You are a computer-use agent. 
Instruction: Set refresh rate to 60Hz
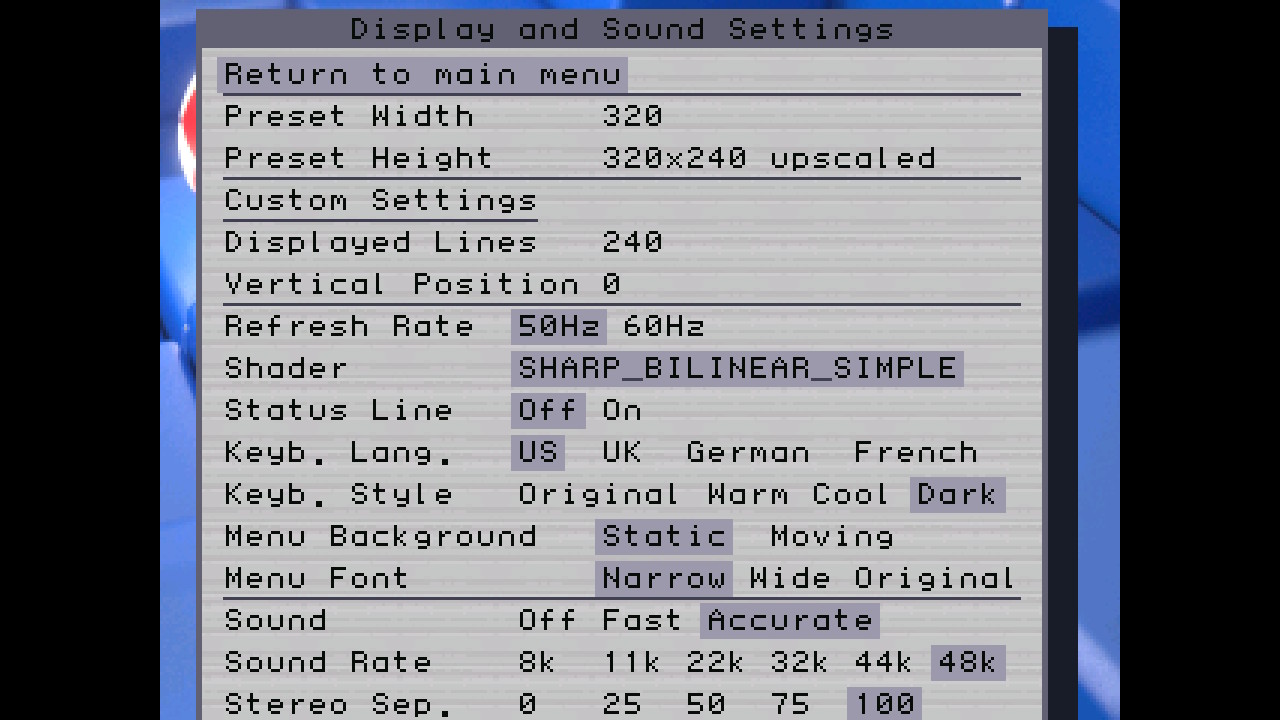coord(664,326)
